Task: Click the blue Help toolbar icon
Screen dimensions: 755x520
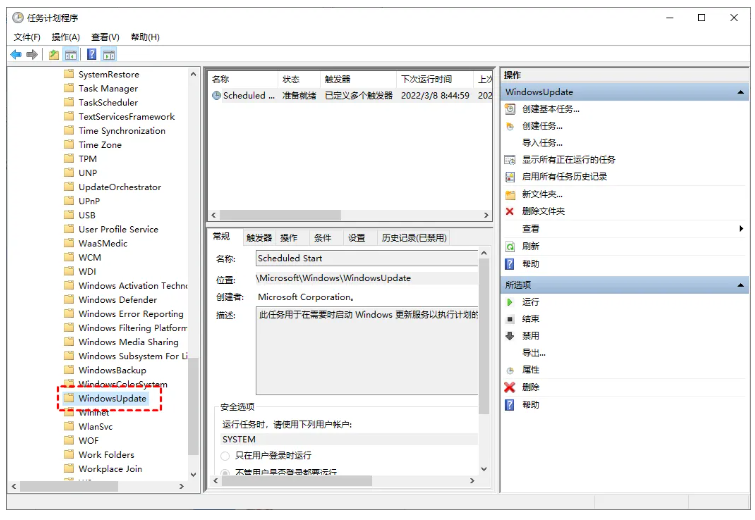Action: [x=91, y=55]
